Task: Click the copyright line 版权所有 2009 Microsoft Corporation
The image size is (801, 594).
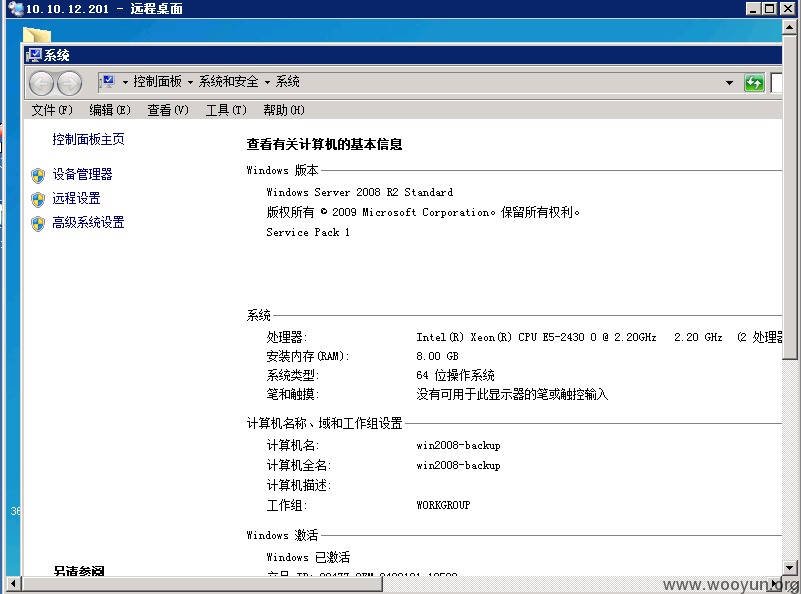Action: point(423,212)
